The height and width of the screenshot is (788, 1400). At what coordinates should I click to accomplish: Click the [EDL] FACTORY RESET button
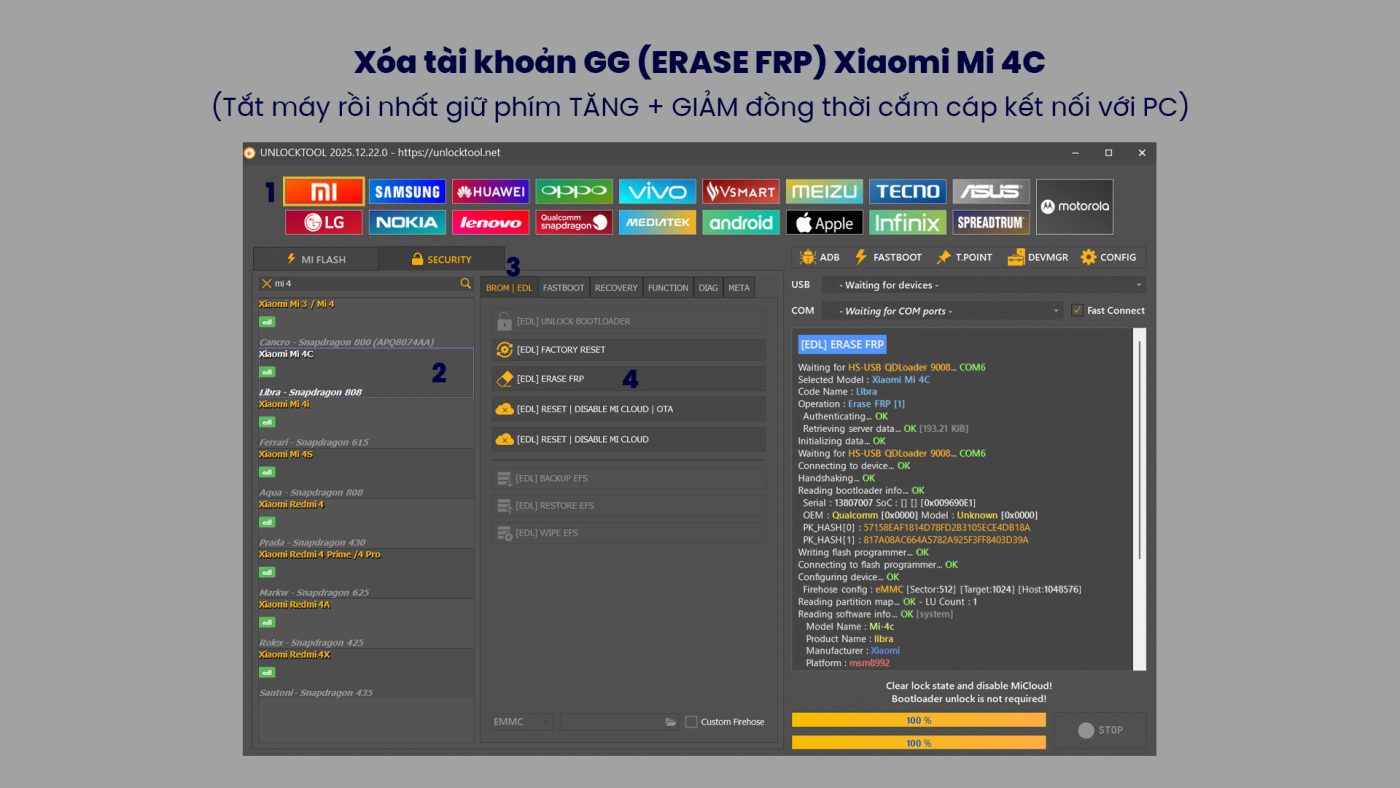pyautogui.click(x=629, y=350)
